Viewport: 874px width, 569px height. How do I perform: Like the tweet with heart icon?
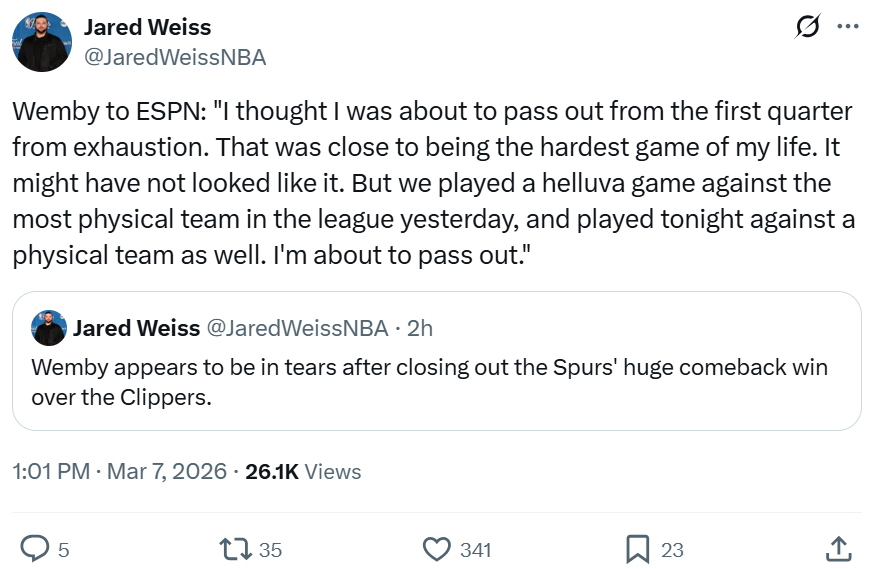[x=436, y=548]
